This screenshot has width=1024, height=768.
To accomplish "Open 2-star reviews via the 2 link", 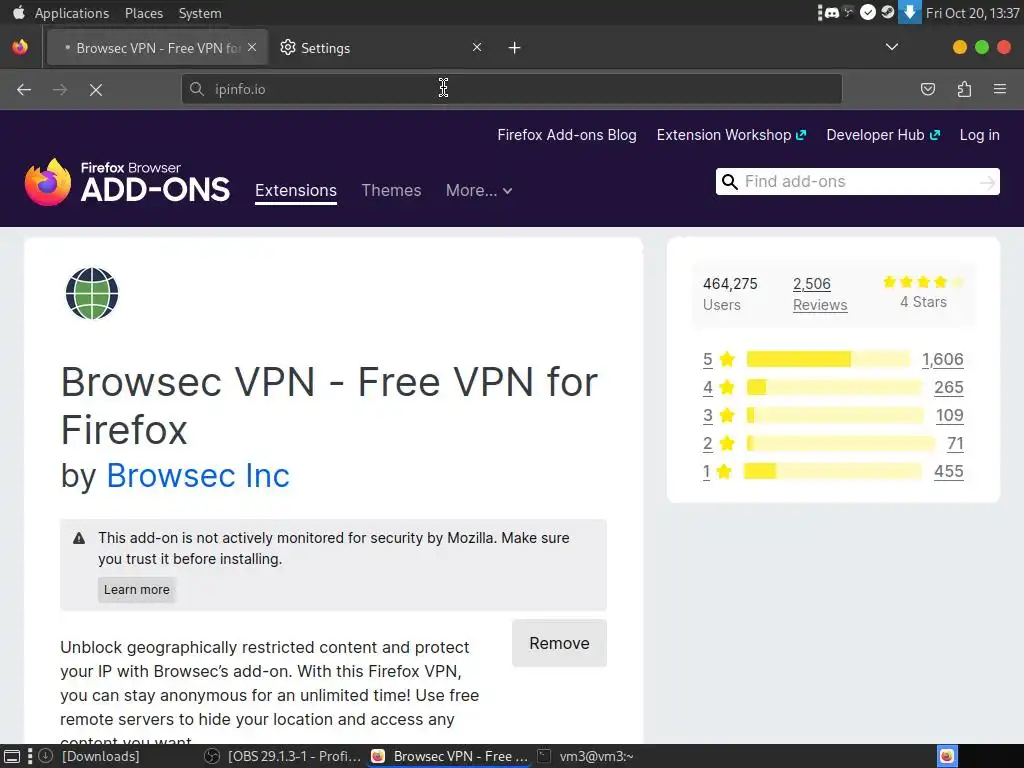I will (708, 443).
